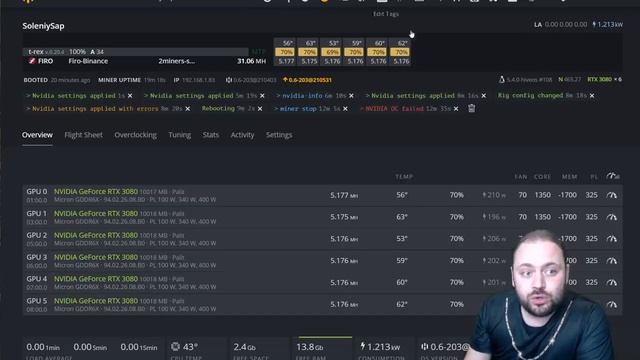
Task: Dismiss 'Nvidia settings applied with errors' notification
Action: [187, 109]
